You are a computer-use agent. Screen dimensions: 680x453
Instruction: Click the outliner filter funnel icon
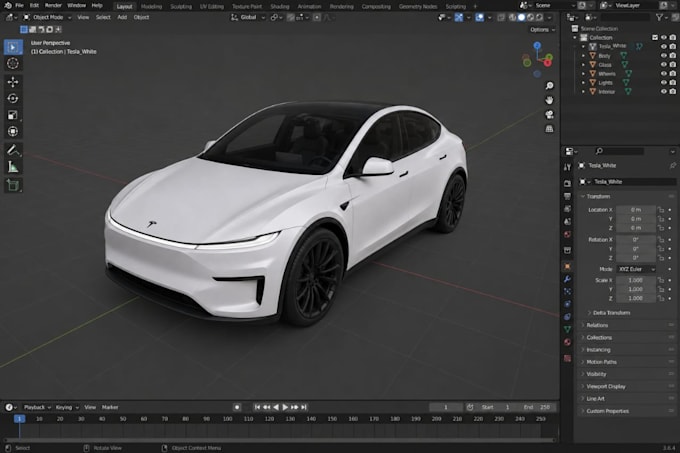tap(660, 17)
